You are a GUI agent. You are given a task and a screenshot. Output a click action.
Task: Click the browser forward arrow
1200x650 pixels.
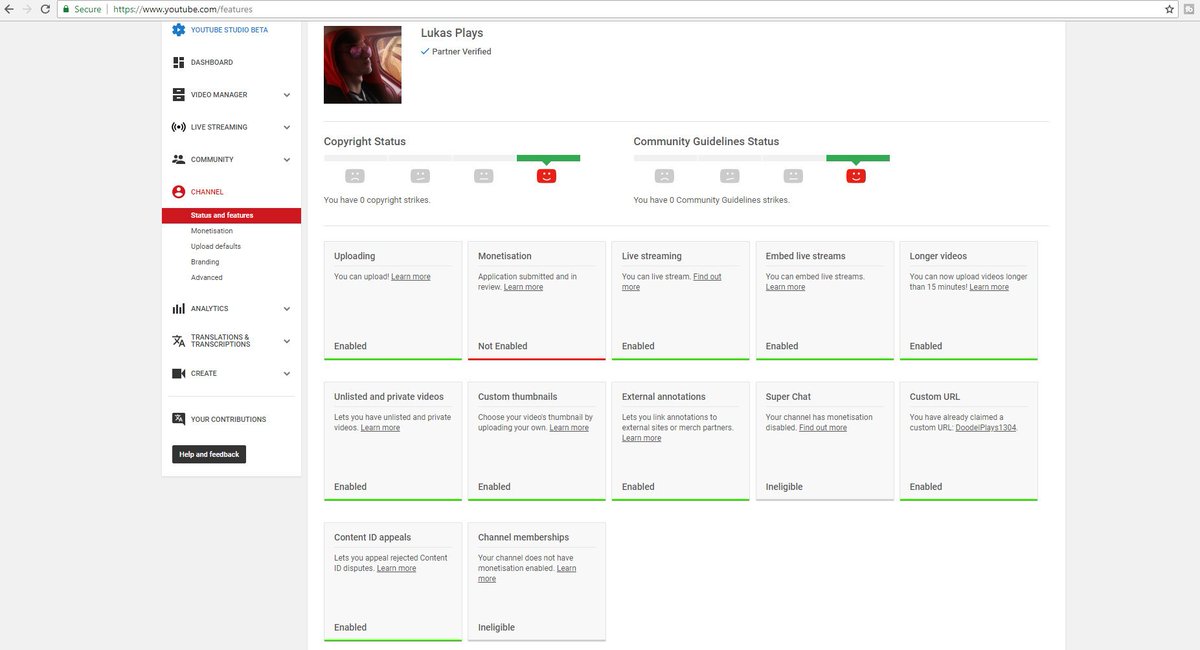(x=26, y=9)
